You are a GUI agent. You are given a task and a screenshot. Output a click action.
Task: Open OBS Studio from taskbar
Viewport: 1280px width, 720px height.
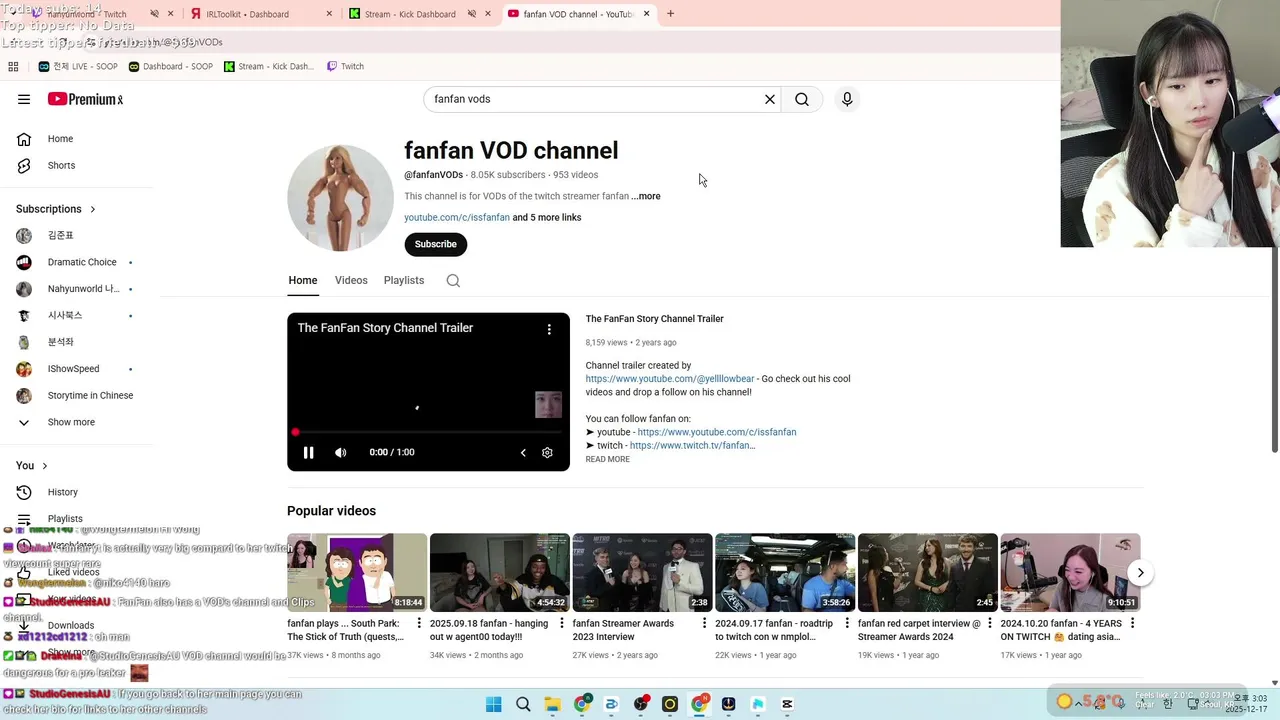click(x=641, y=704)
